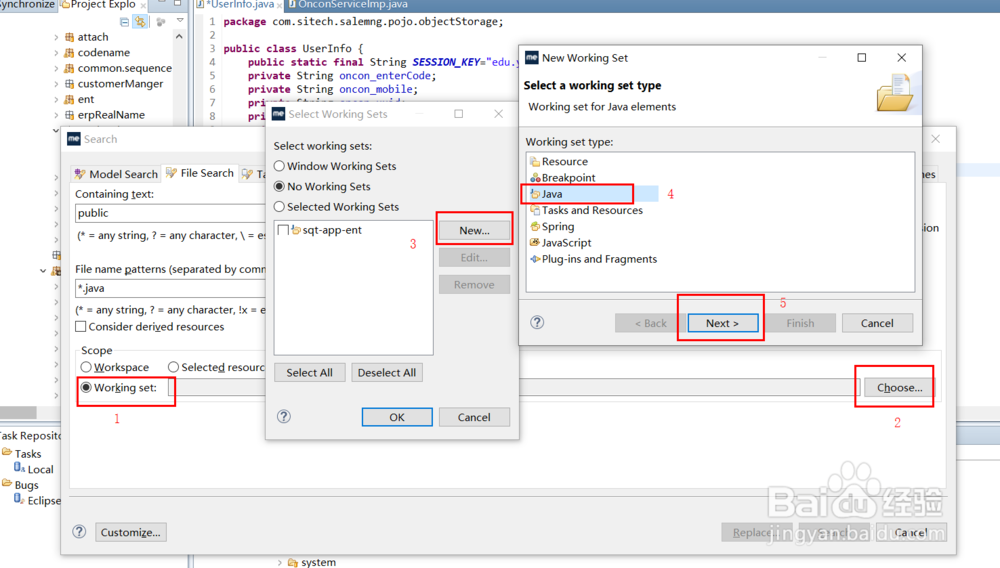Click Next > in New Working Set
1000x568 pixels.
(723, 323)
